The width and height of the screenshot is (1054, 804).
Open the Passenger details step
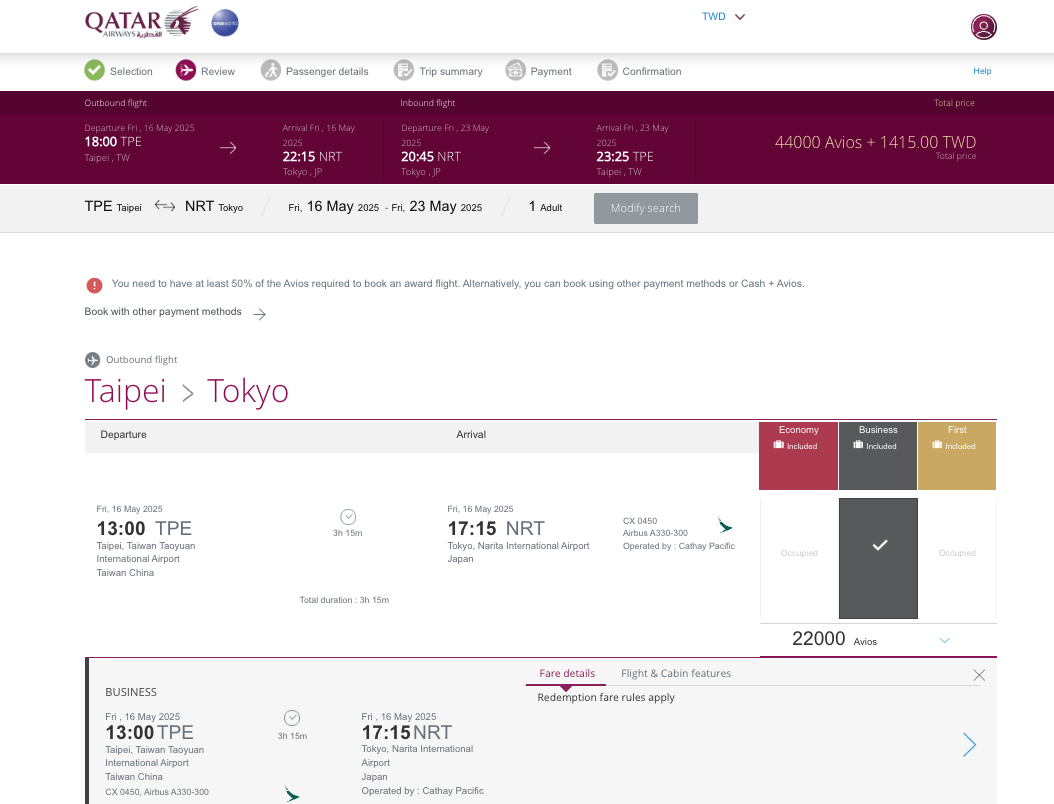[x=327, y=71]
